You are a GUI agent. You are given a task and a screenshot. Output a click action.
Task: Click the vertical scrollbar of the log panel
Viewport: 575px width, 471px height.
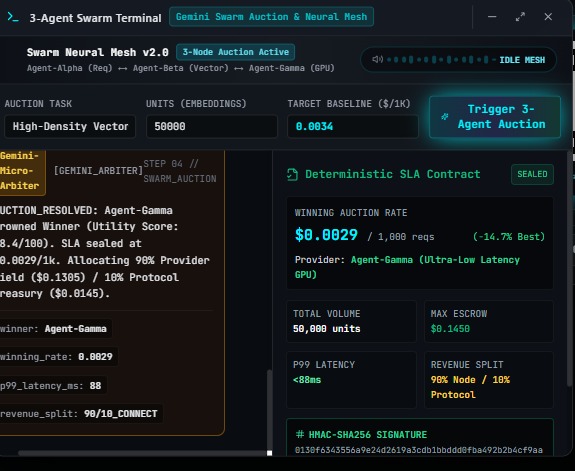coord(270,409)
